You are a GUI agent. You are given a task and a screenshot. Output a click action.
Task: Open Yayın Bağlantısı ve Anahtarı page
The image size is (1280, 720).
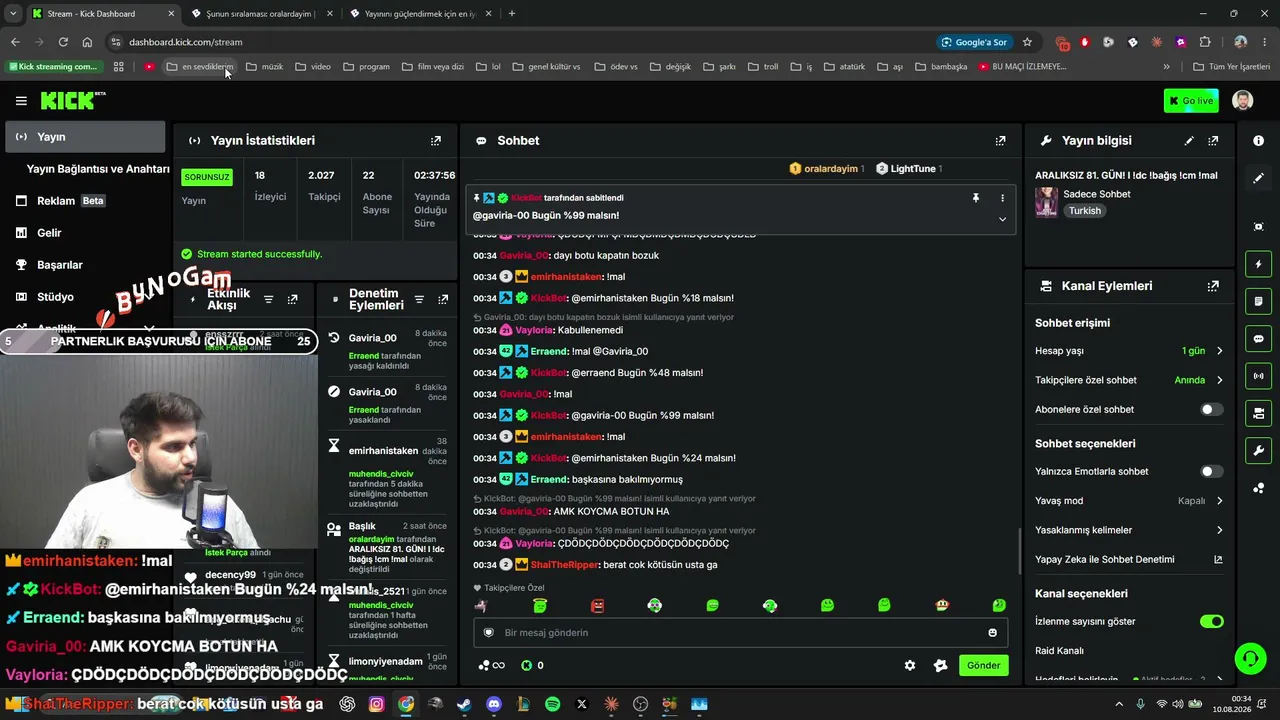98,169
